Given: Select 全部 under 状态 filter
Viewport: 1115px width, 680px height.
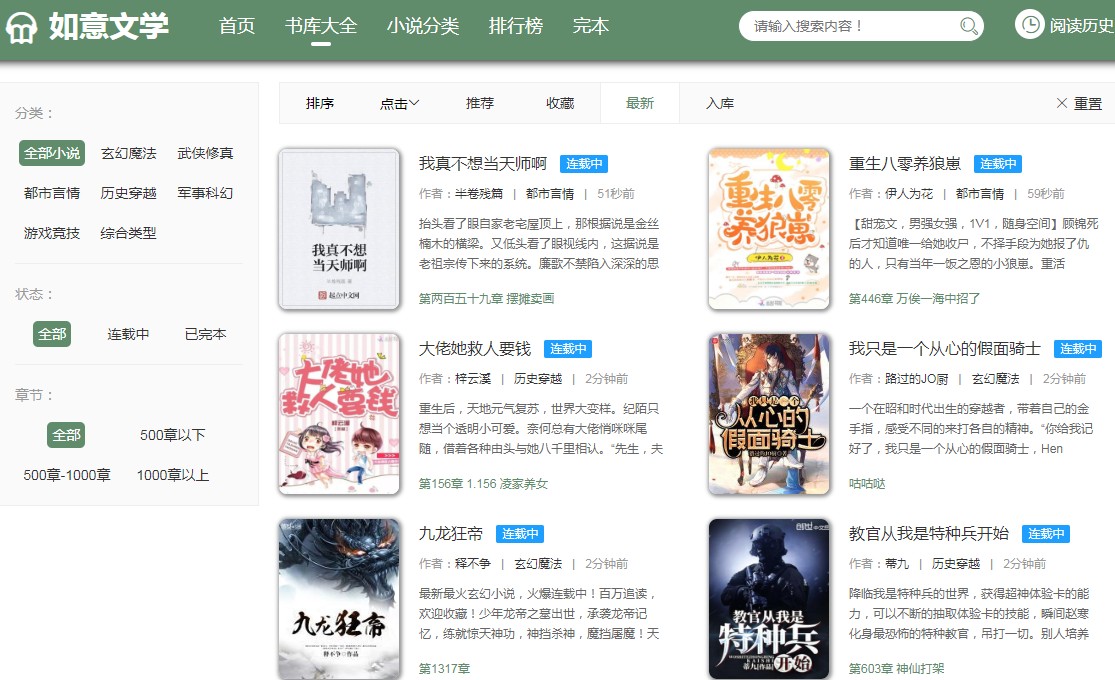Looking at the screenshot, I should 52,334.
